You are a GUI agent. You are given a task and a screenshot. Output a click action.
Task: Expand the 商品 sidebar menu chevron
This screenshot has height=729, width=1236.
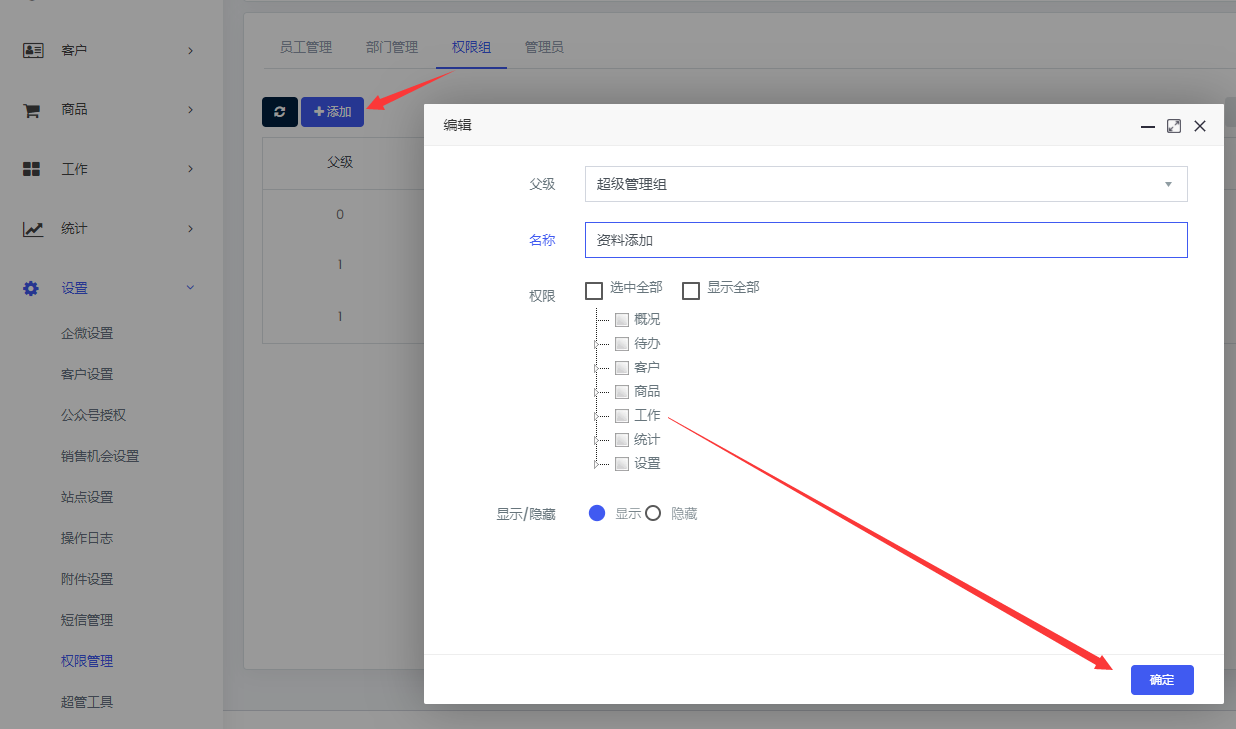click(190, 110)
